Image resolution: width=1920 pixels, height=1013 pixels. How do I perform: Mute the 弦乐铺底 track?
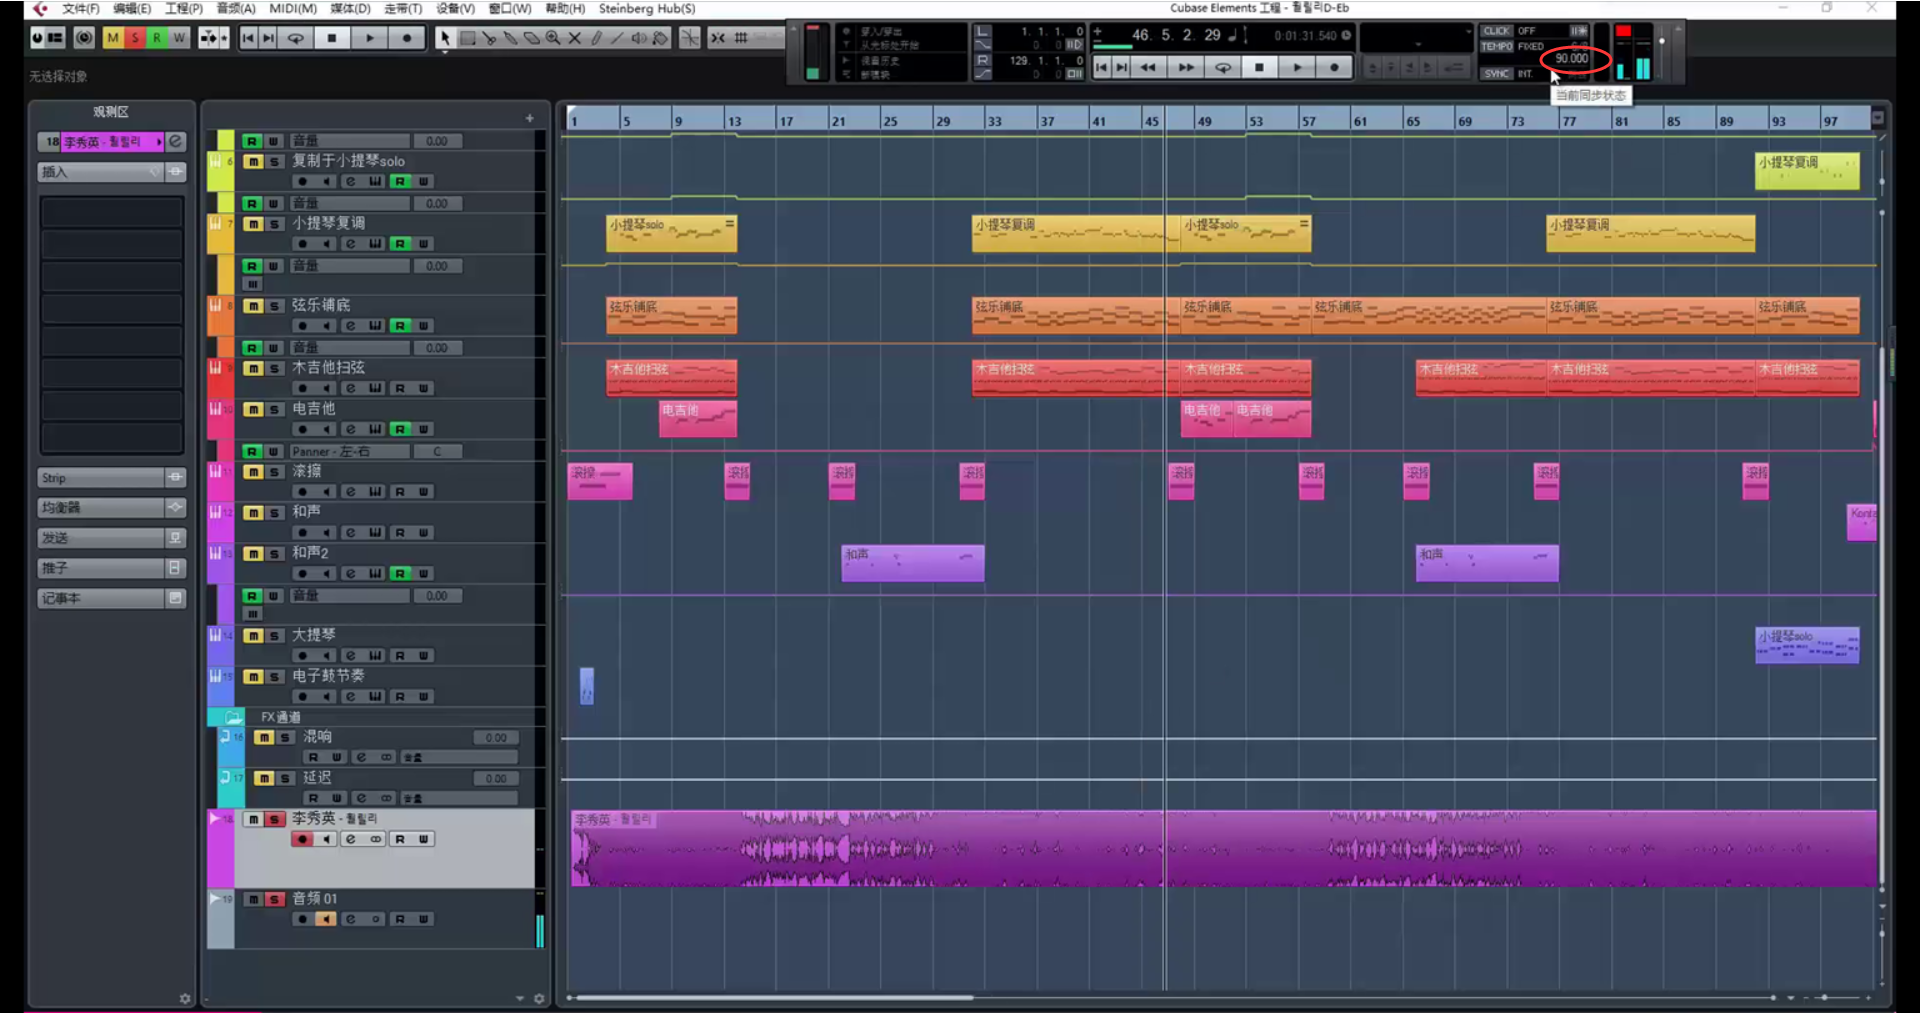(253, 306)
